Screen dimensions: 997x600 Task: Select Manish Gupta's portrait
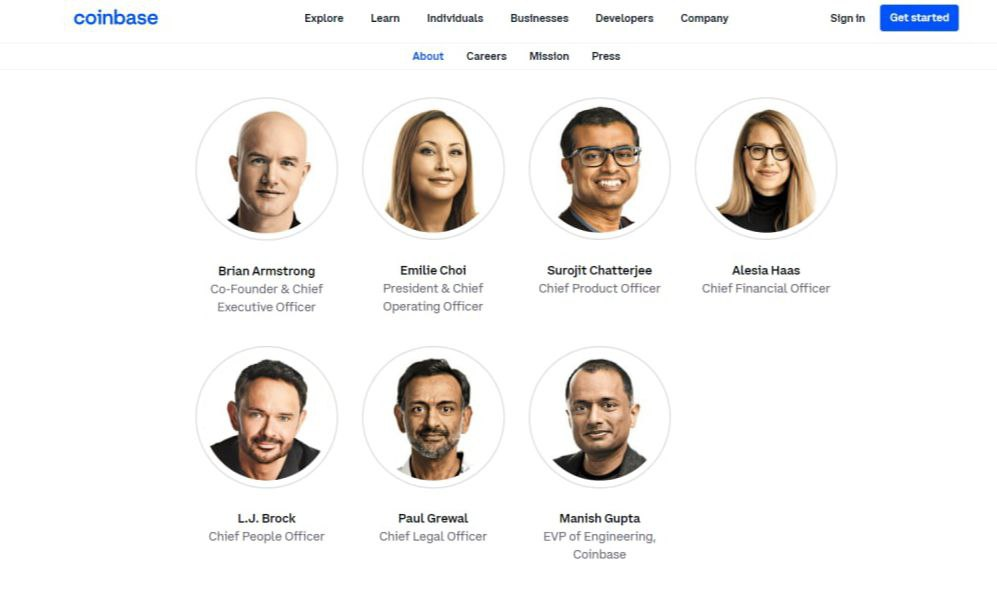[600, 417]
